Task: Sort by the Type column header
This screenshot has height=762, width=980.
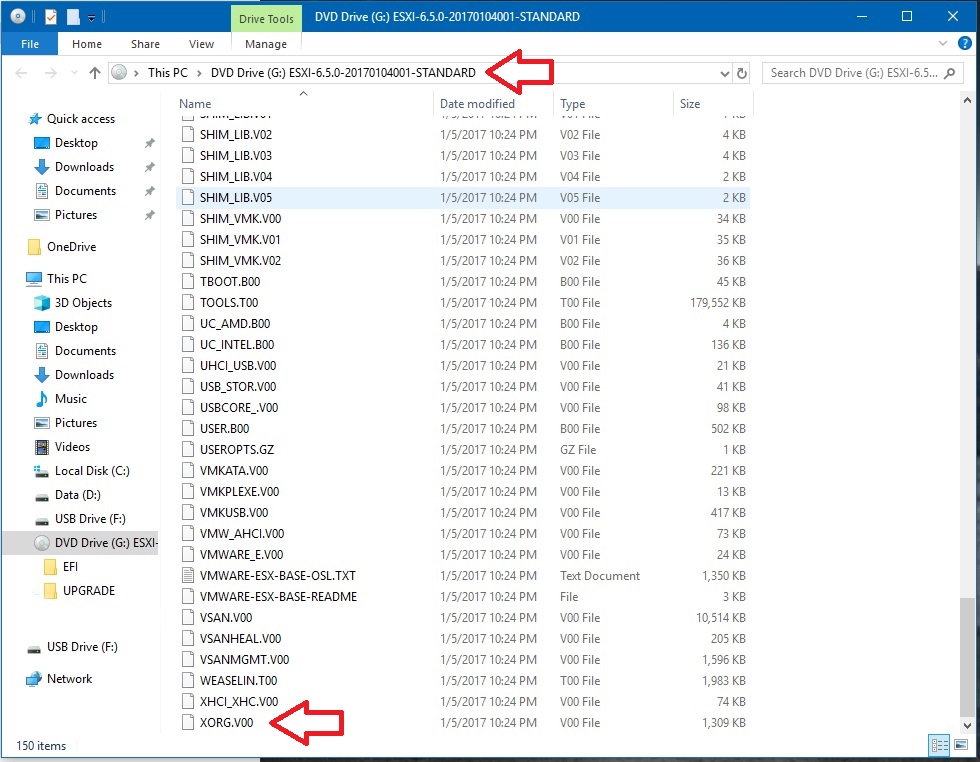Action: (x=572, y=104)
